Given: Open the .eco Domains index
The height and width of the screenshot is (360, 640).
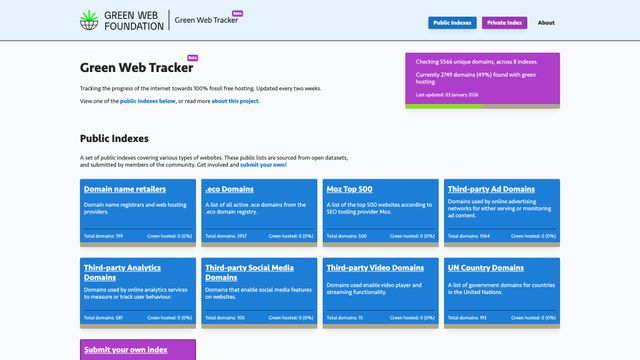Looking at the screenshot, I should click(229, 189).
